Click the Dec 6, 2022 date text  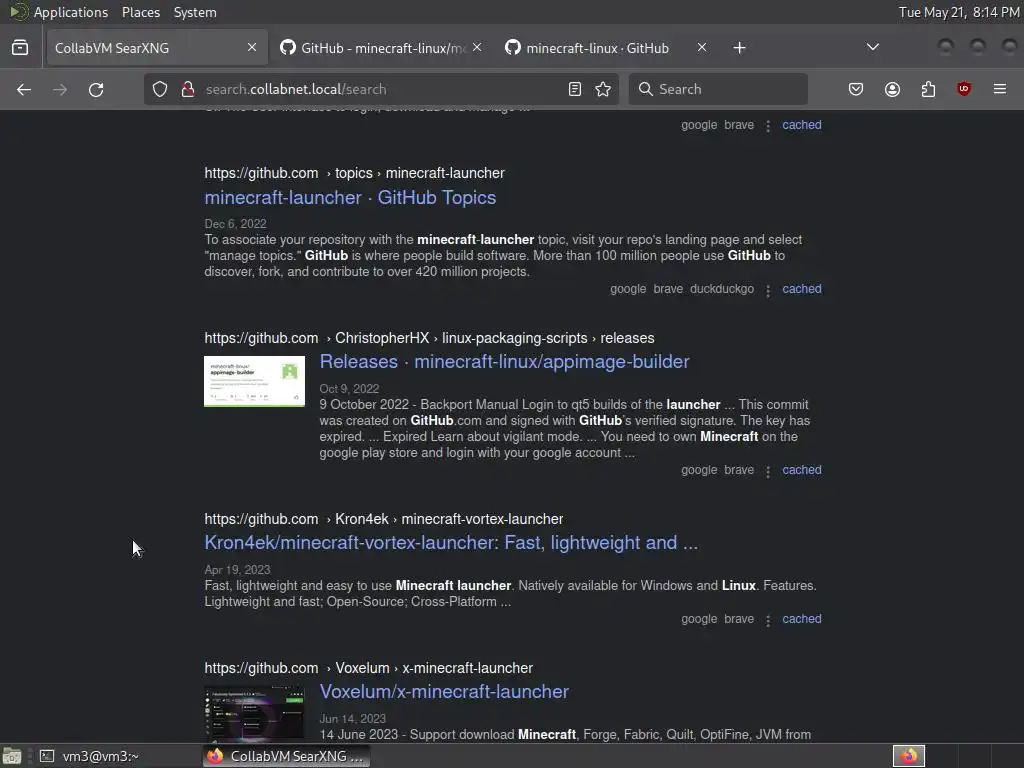(x=235, y=224)
